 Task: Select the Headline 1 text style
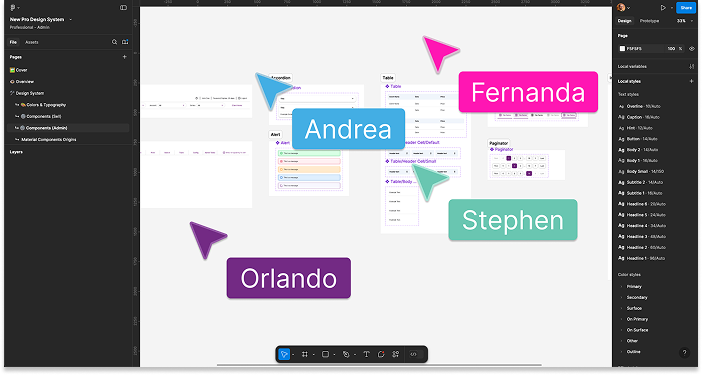tap(646, 258)
